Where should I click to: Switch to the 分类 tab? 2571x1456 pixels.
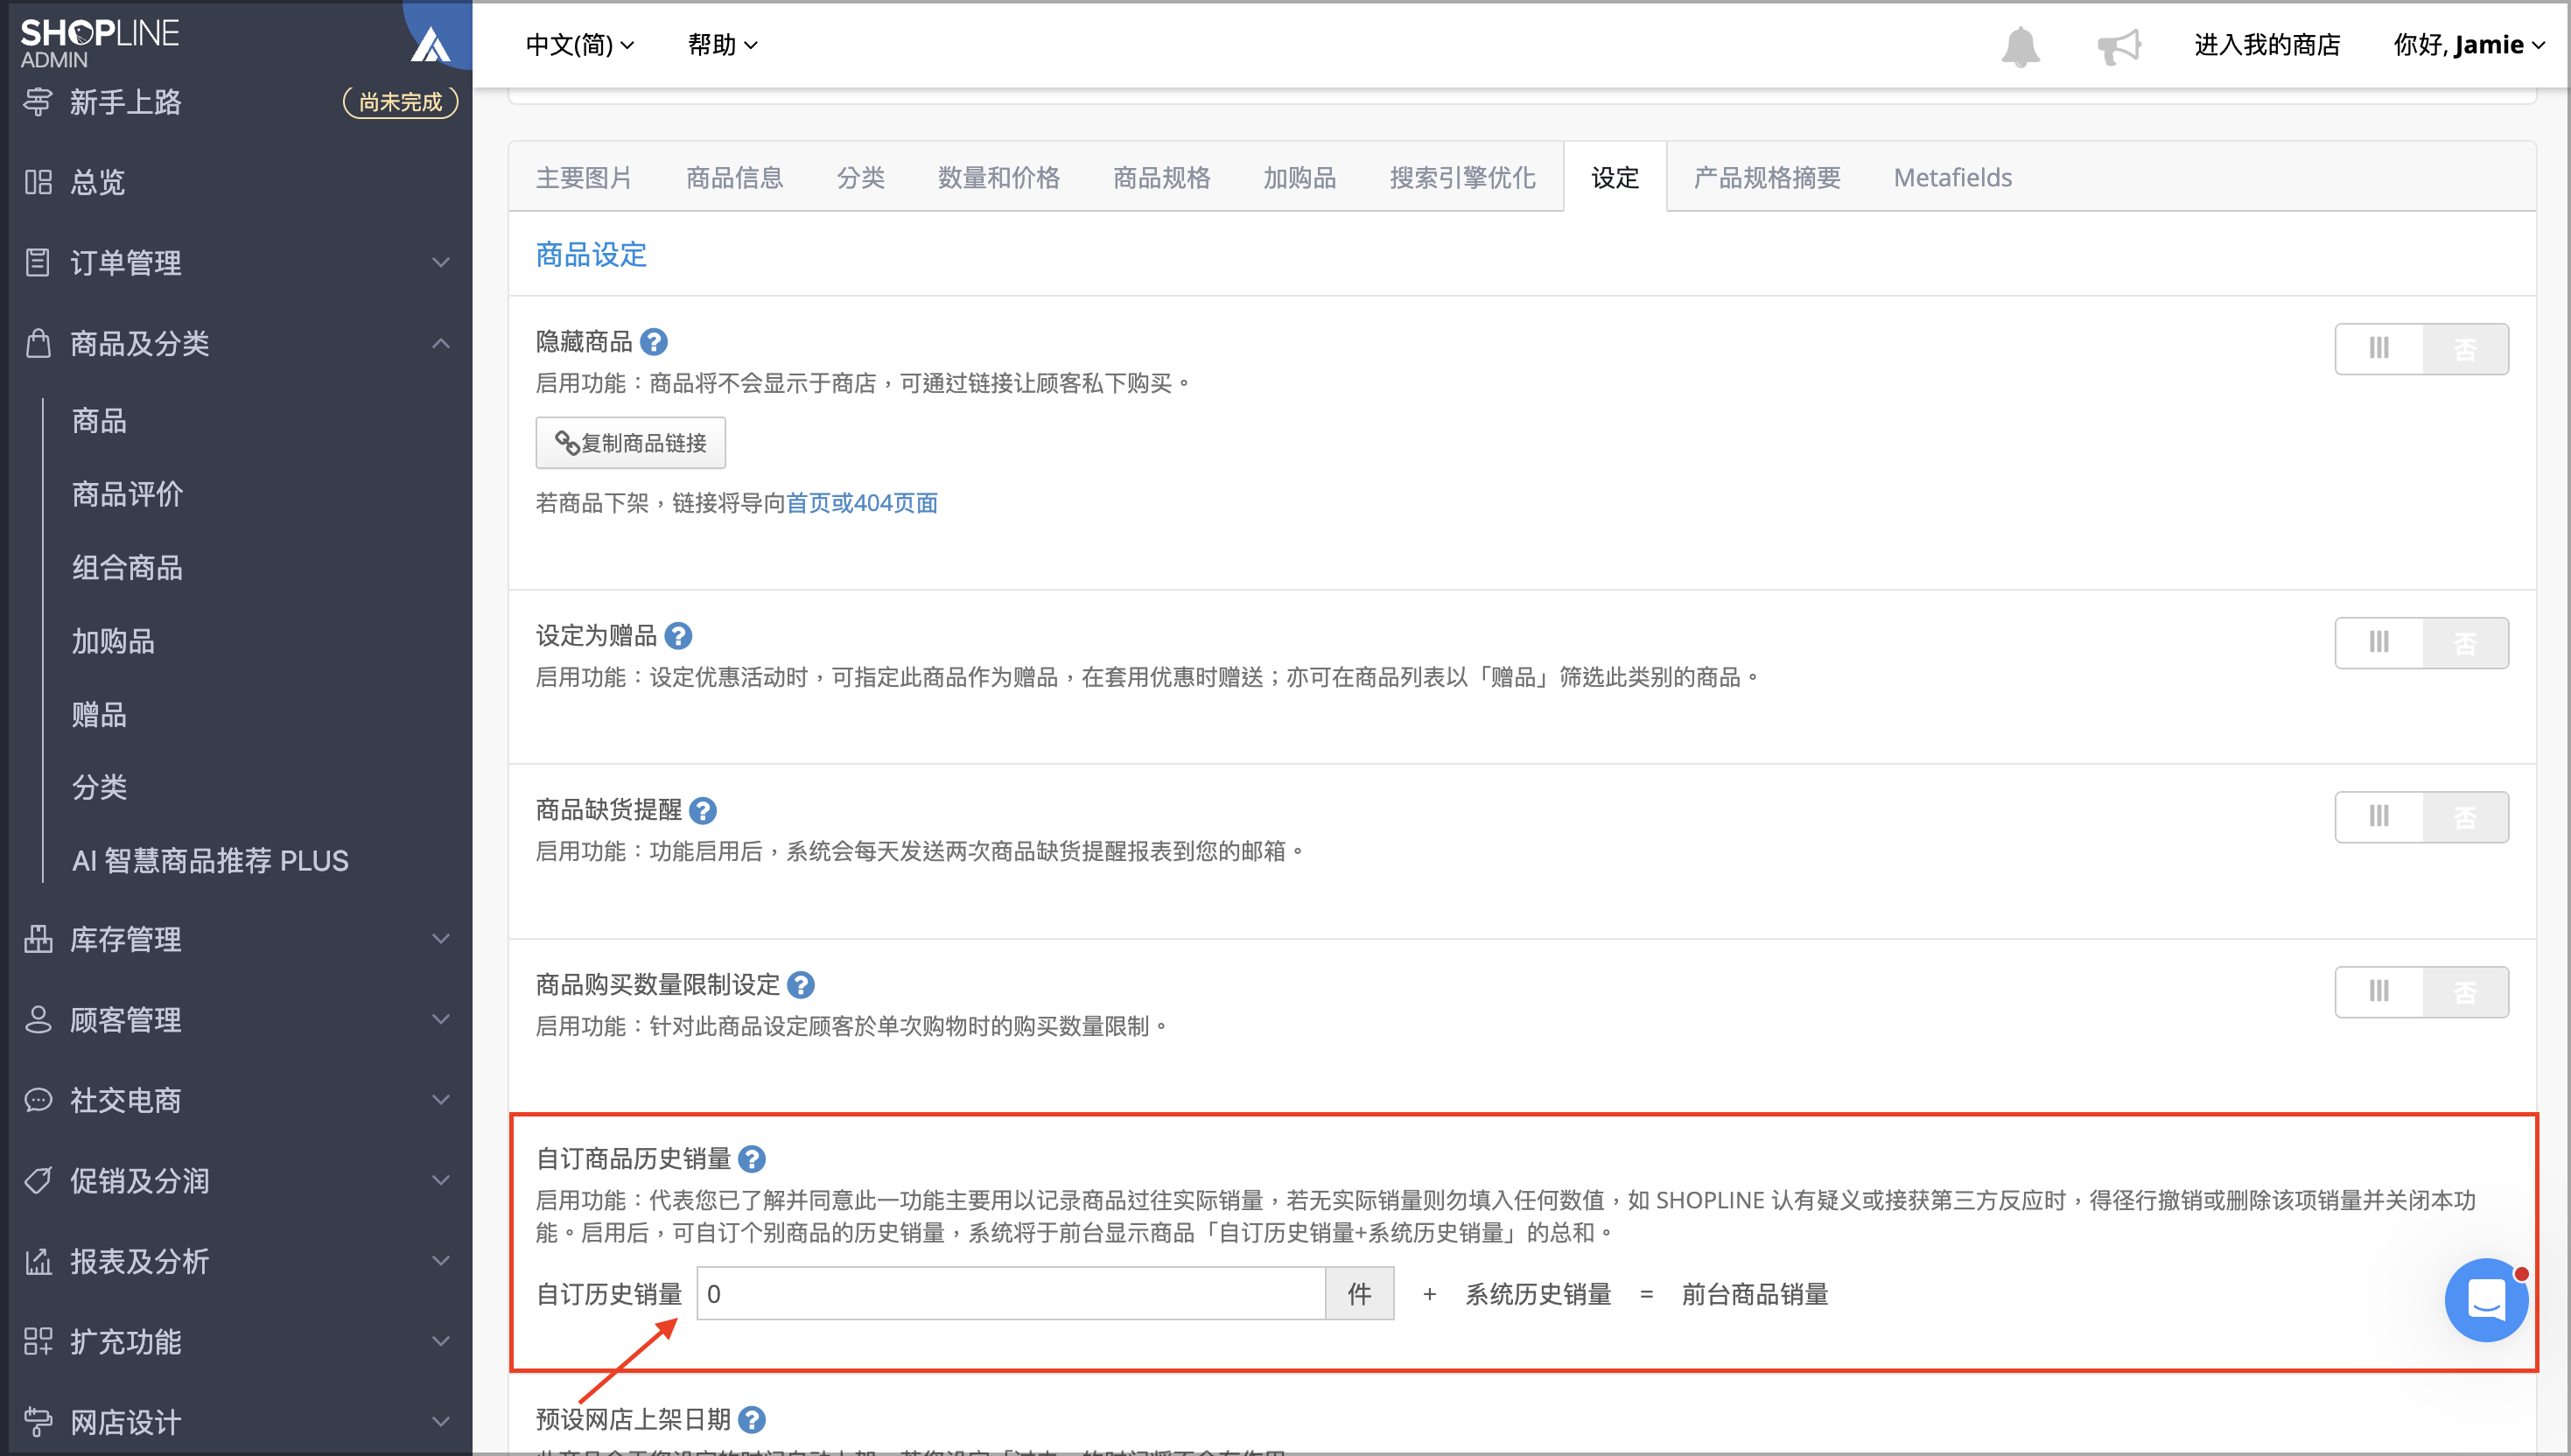tap(860, 177)
